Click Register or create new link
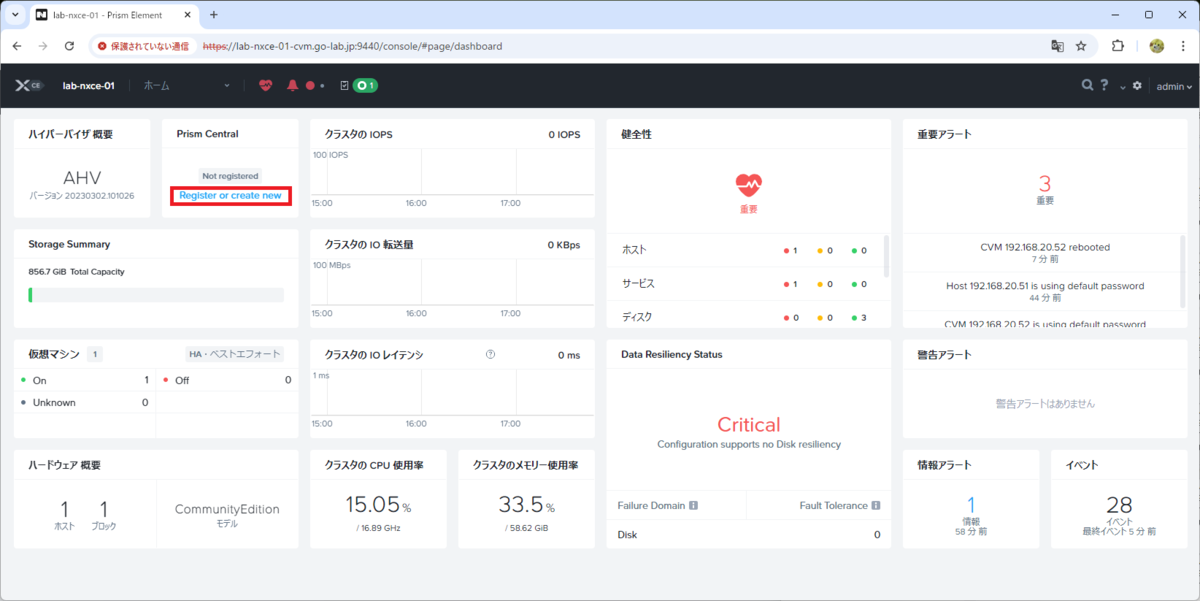The height and width of the screenshot is (601, 1200). [x=231, y=195]
